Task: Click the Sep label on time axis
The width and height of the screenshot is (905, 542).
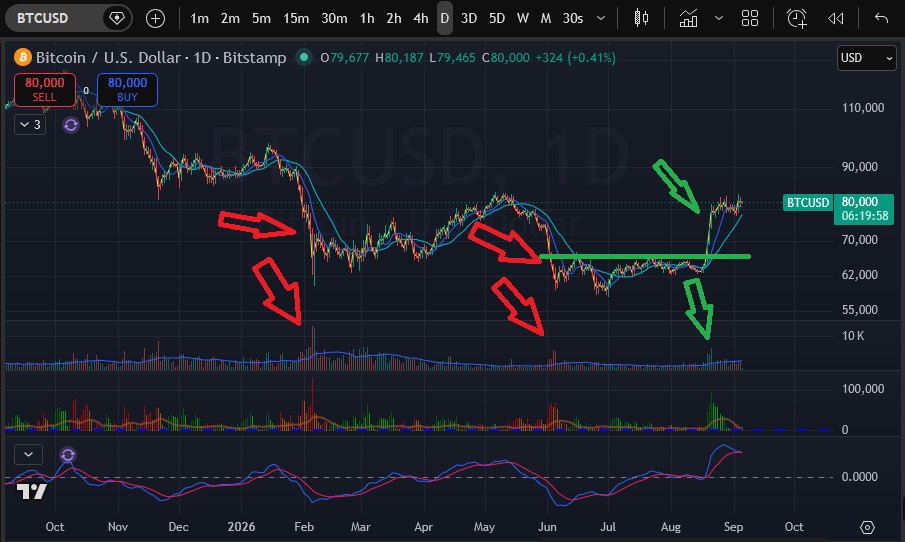Action: point(733,527)
